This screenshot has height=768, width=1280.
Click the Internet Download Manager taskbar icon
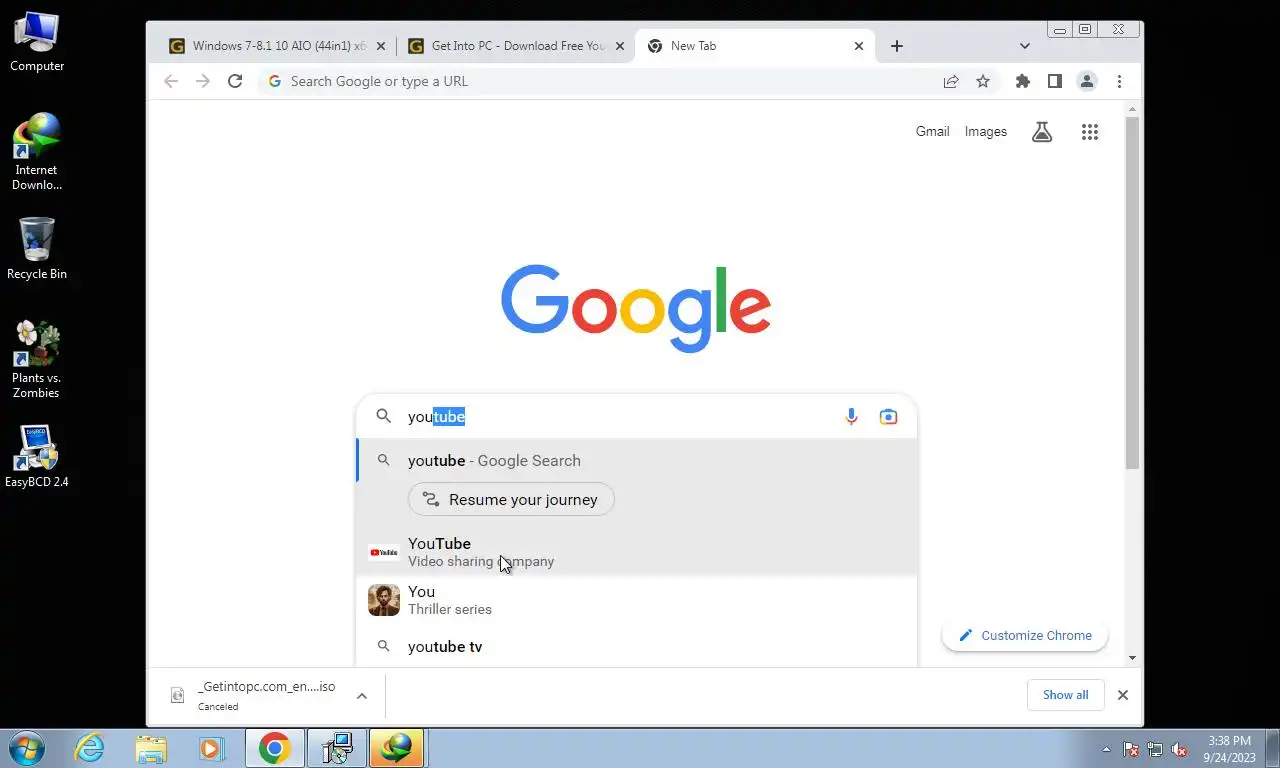396,748
